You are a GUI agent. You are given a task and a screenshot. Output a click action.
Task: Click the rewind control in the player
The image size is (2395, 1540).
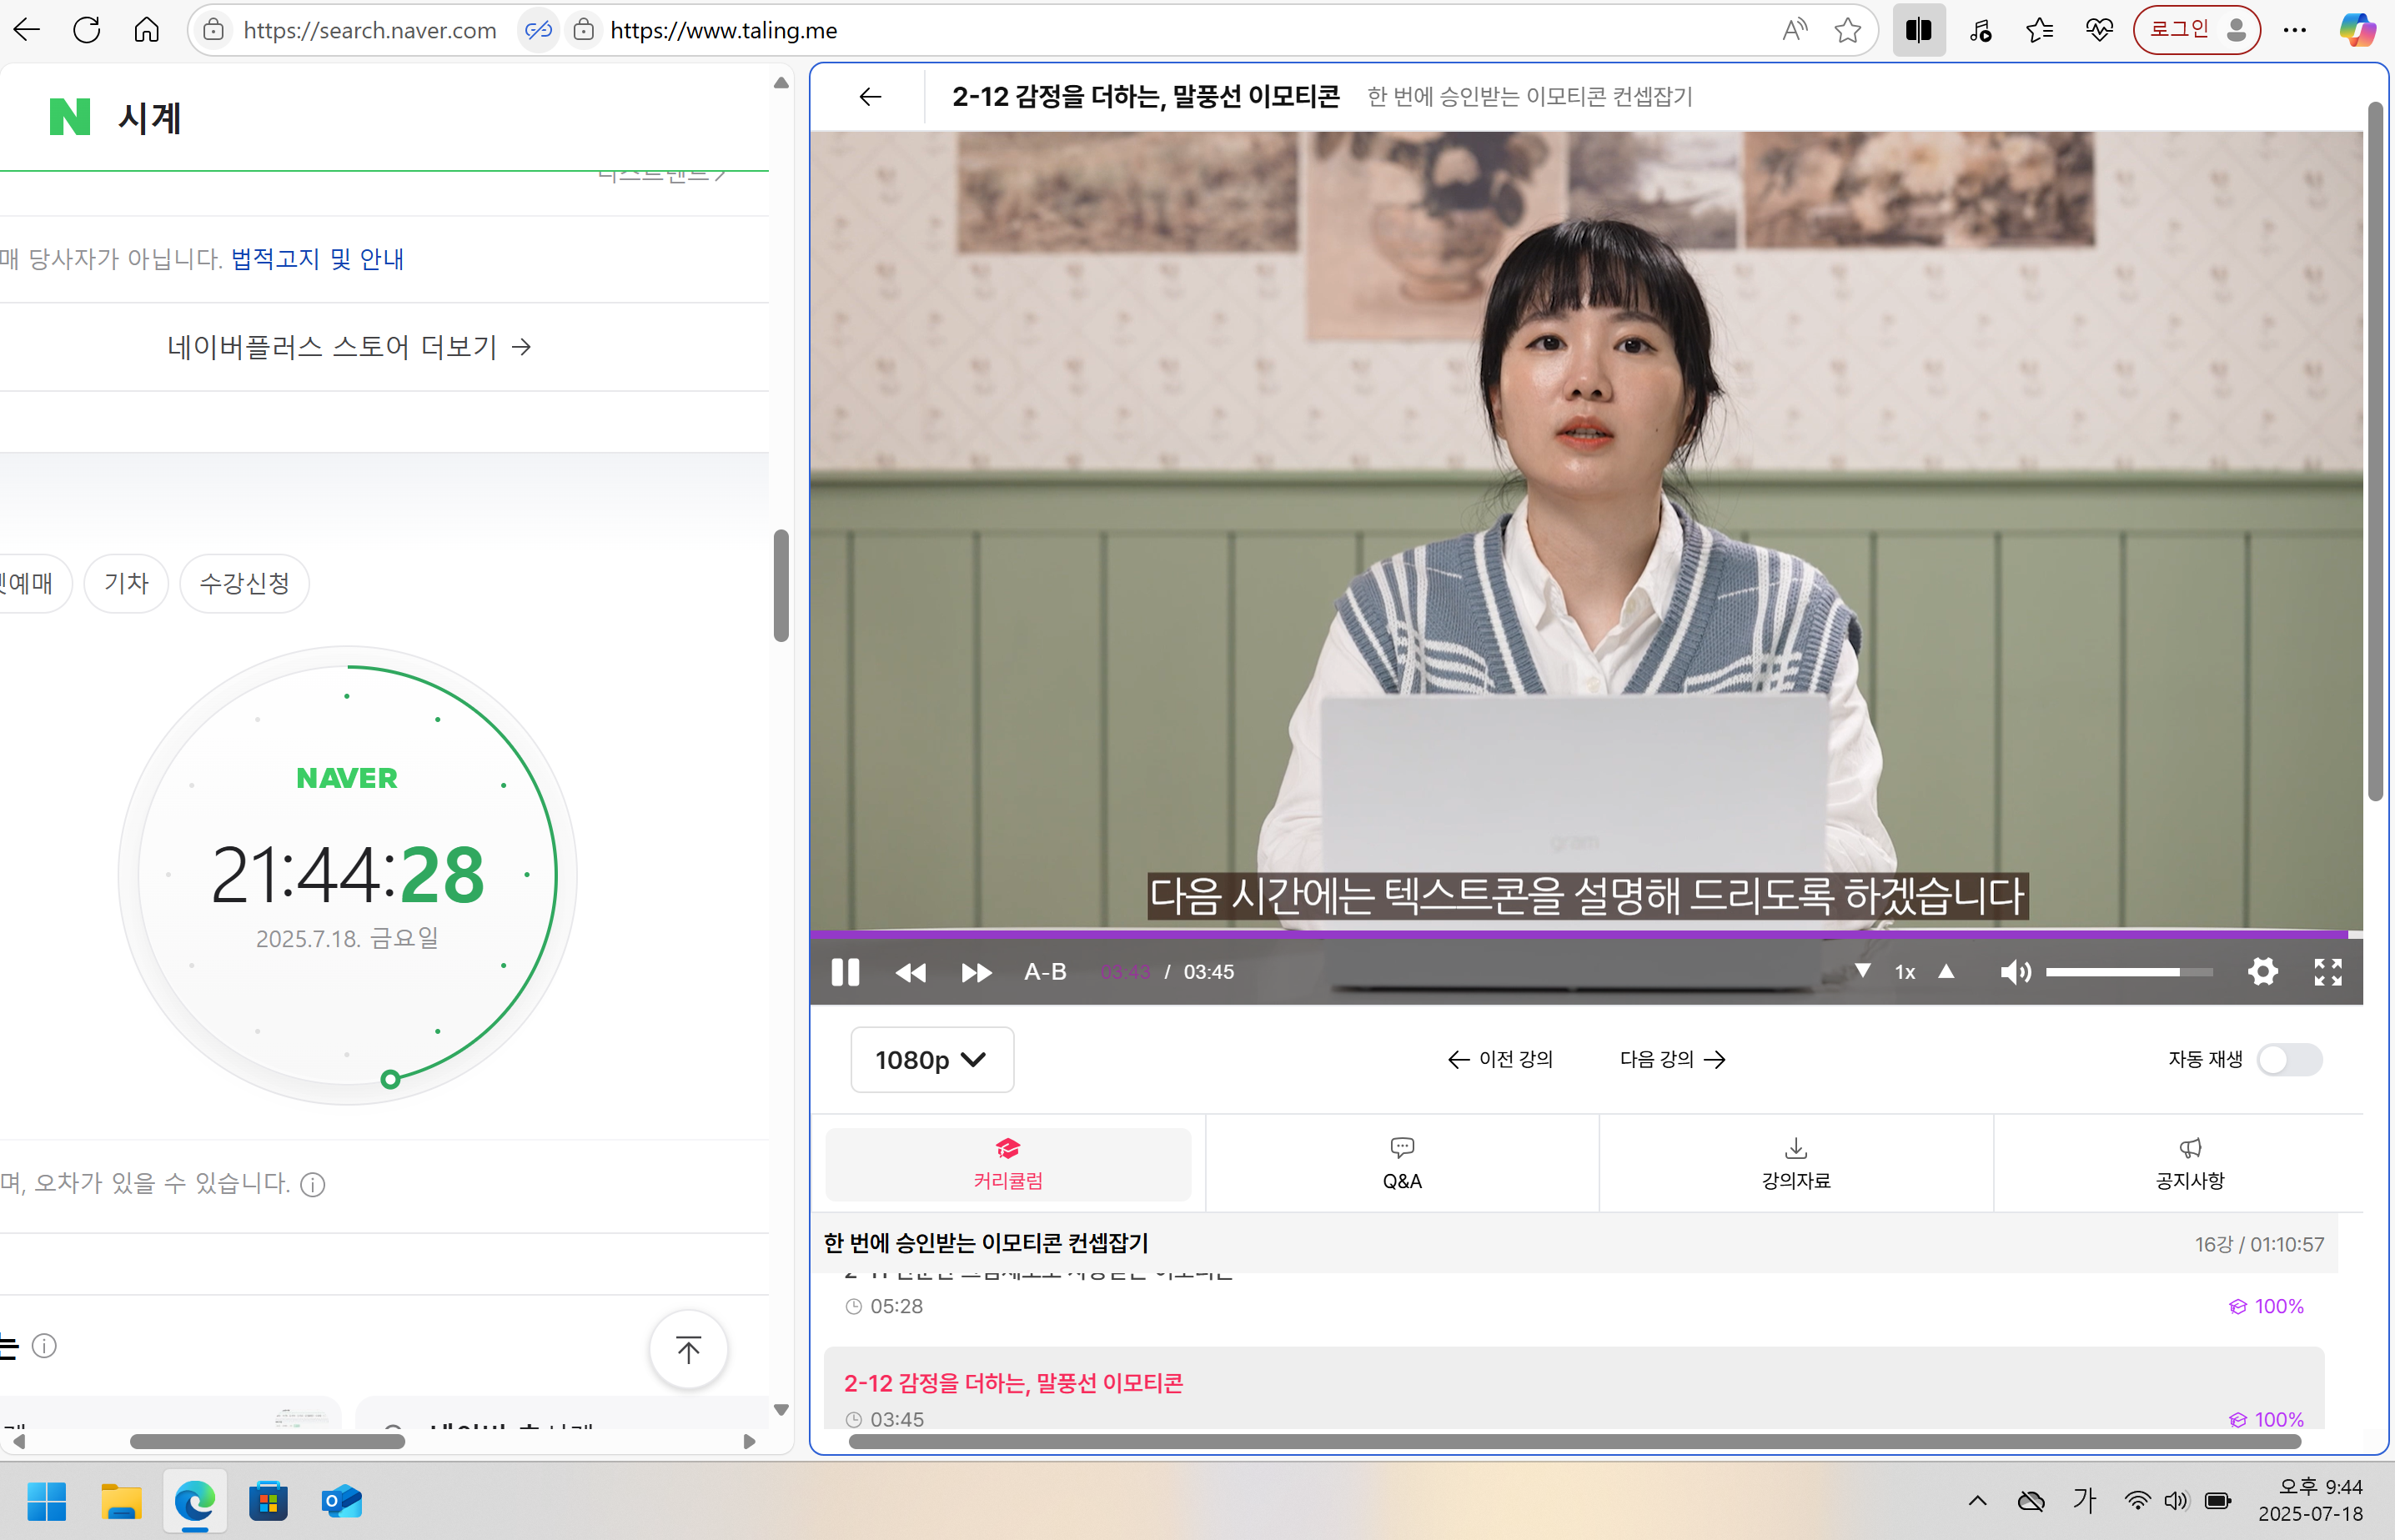pos(911,971)
